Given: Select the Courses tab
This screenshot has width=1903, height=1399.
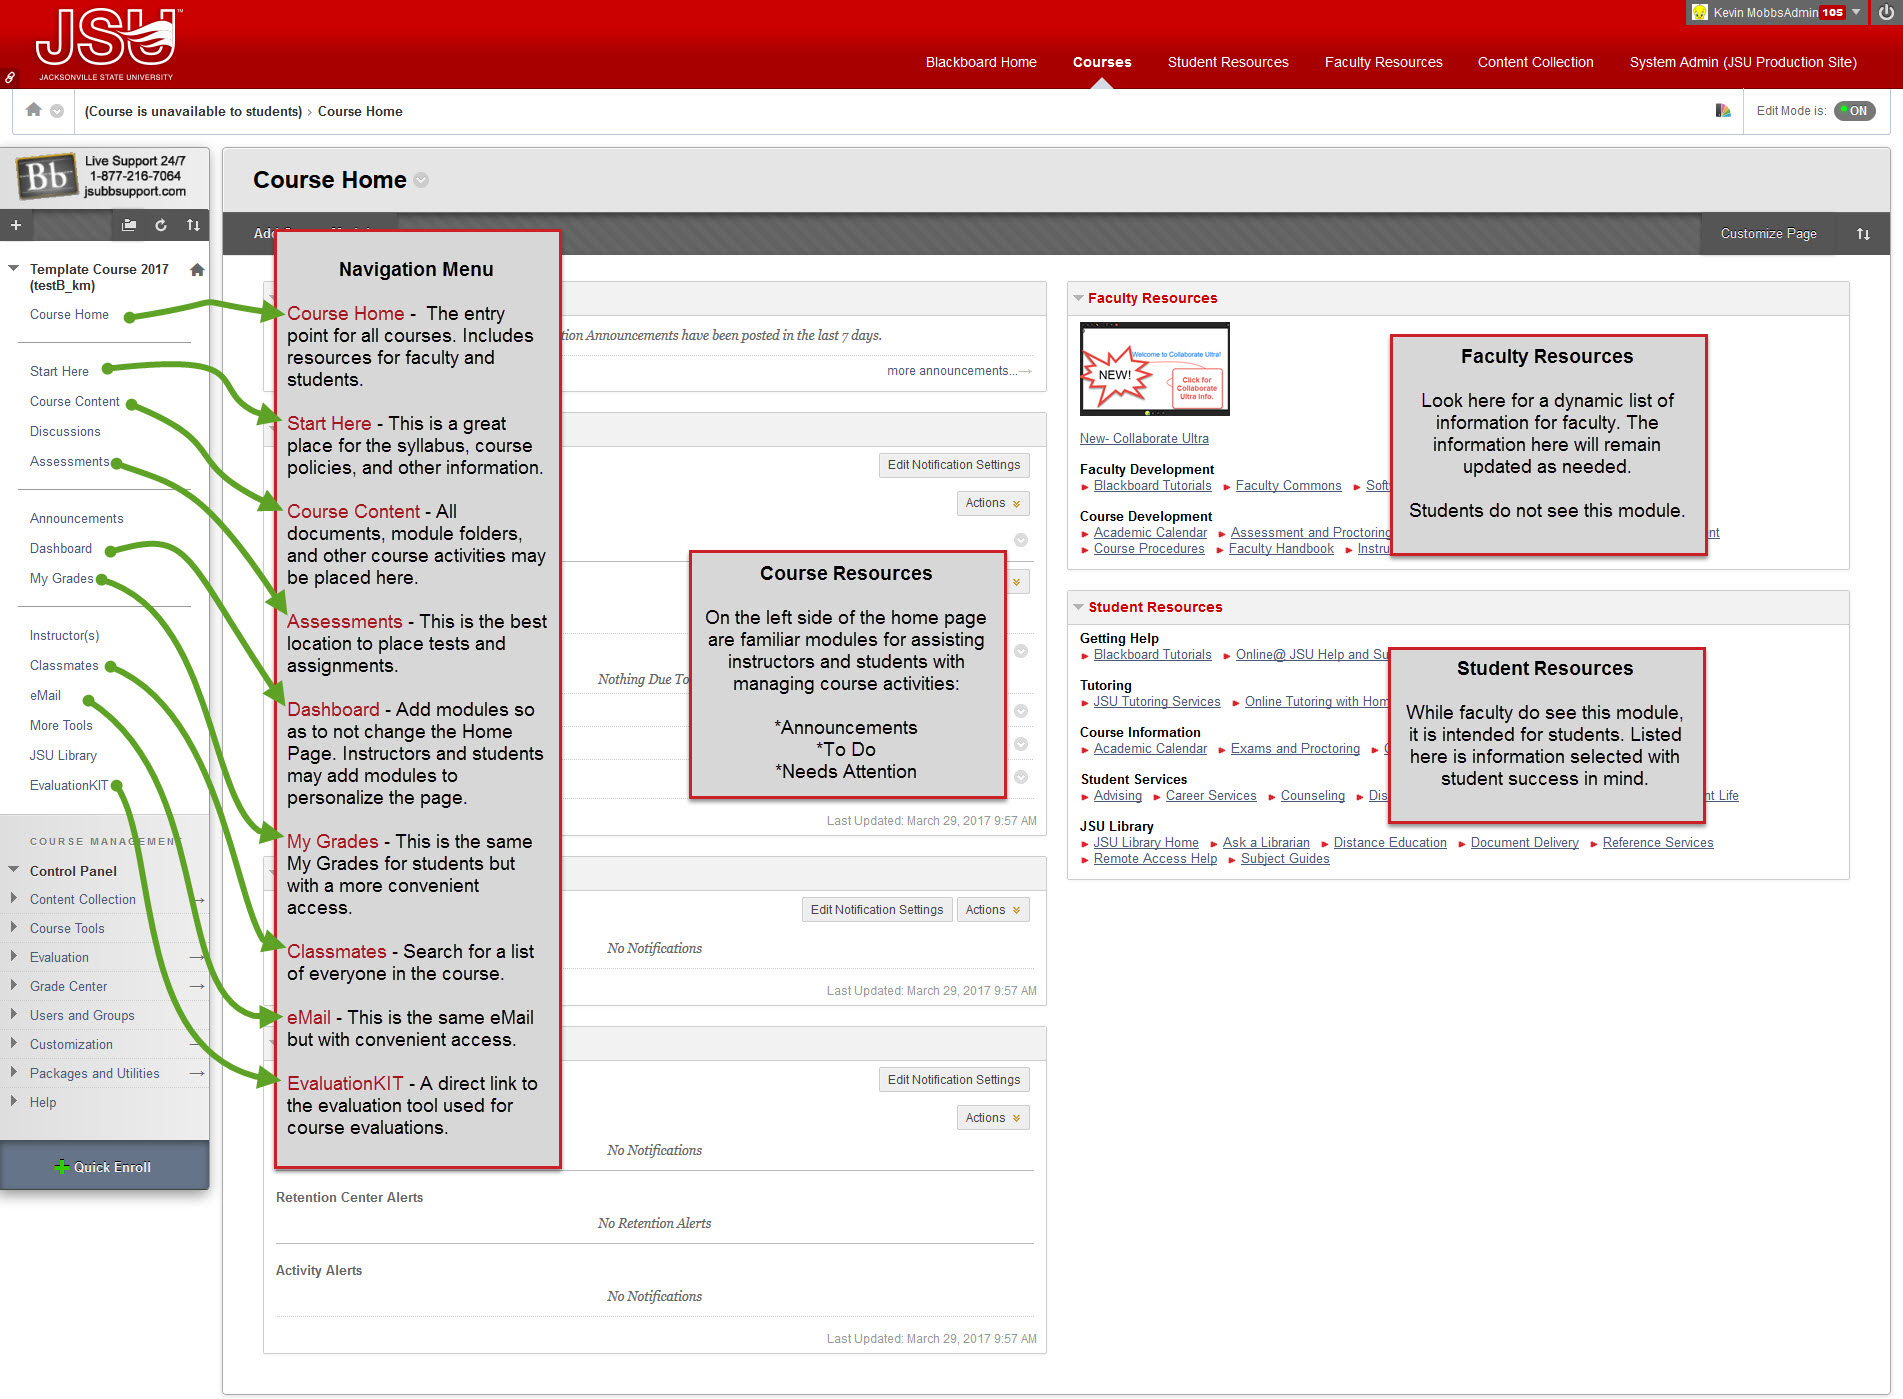Looking at the screenshot, I should pos(1102,62).
